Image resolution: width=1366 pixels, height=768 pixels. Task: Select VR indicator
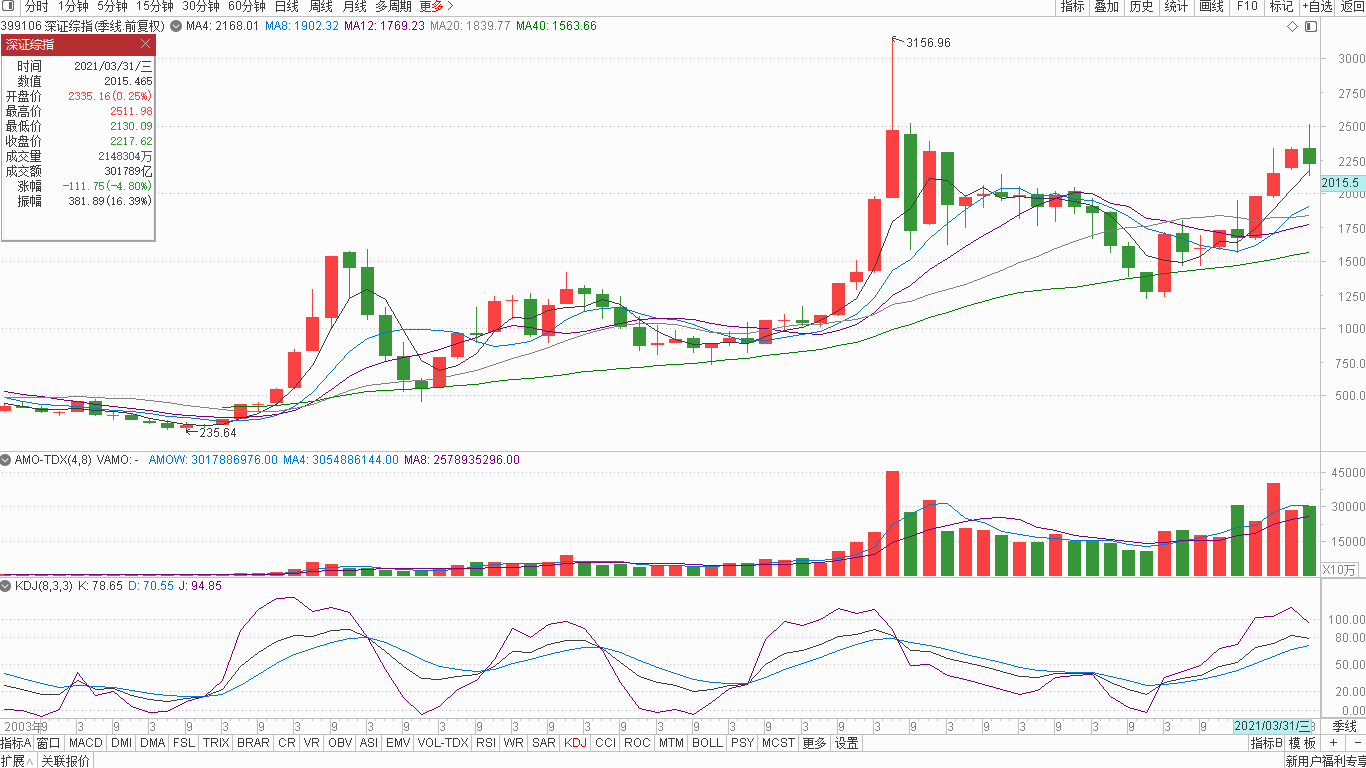312,743
